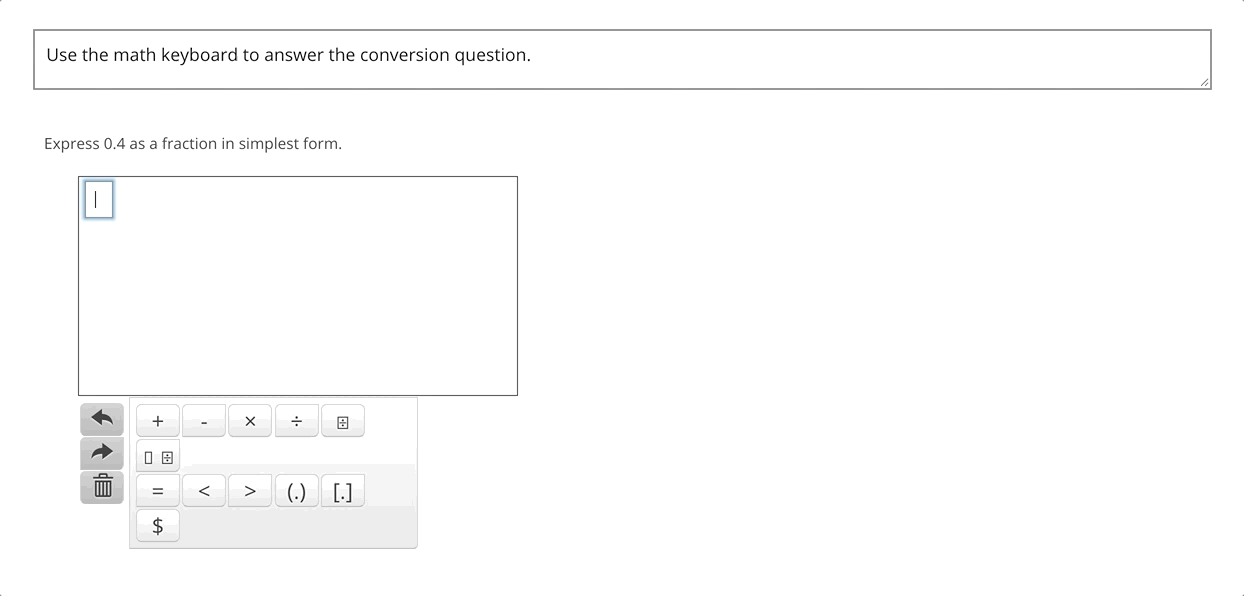Click the Redo arrow on the math keyboard

pos(101,452)
